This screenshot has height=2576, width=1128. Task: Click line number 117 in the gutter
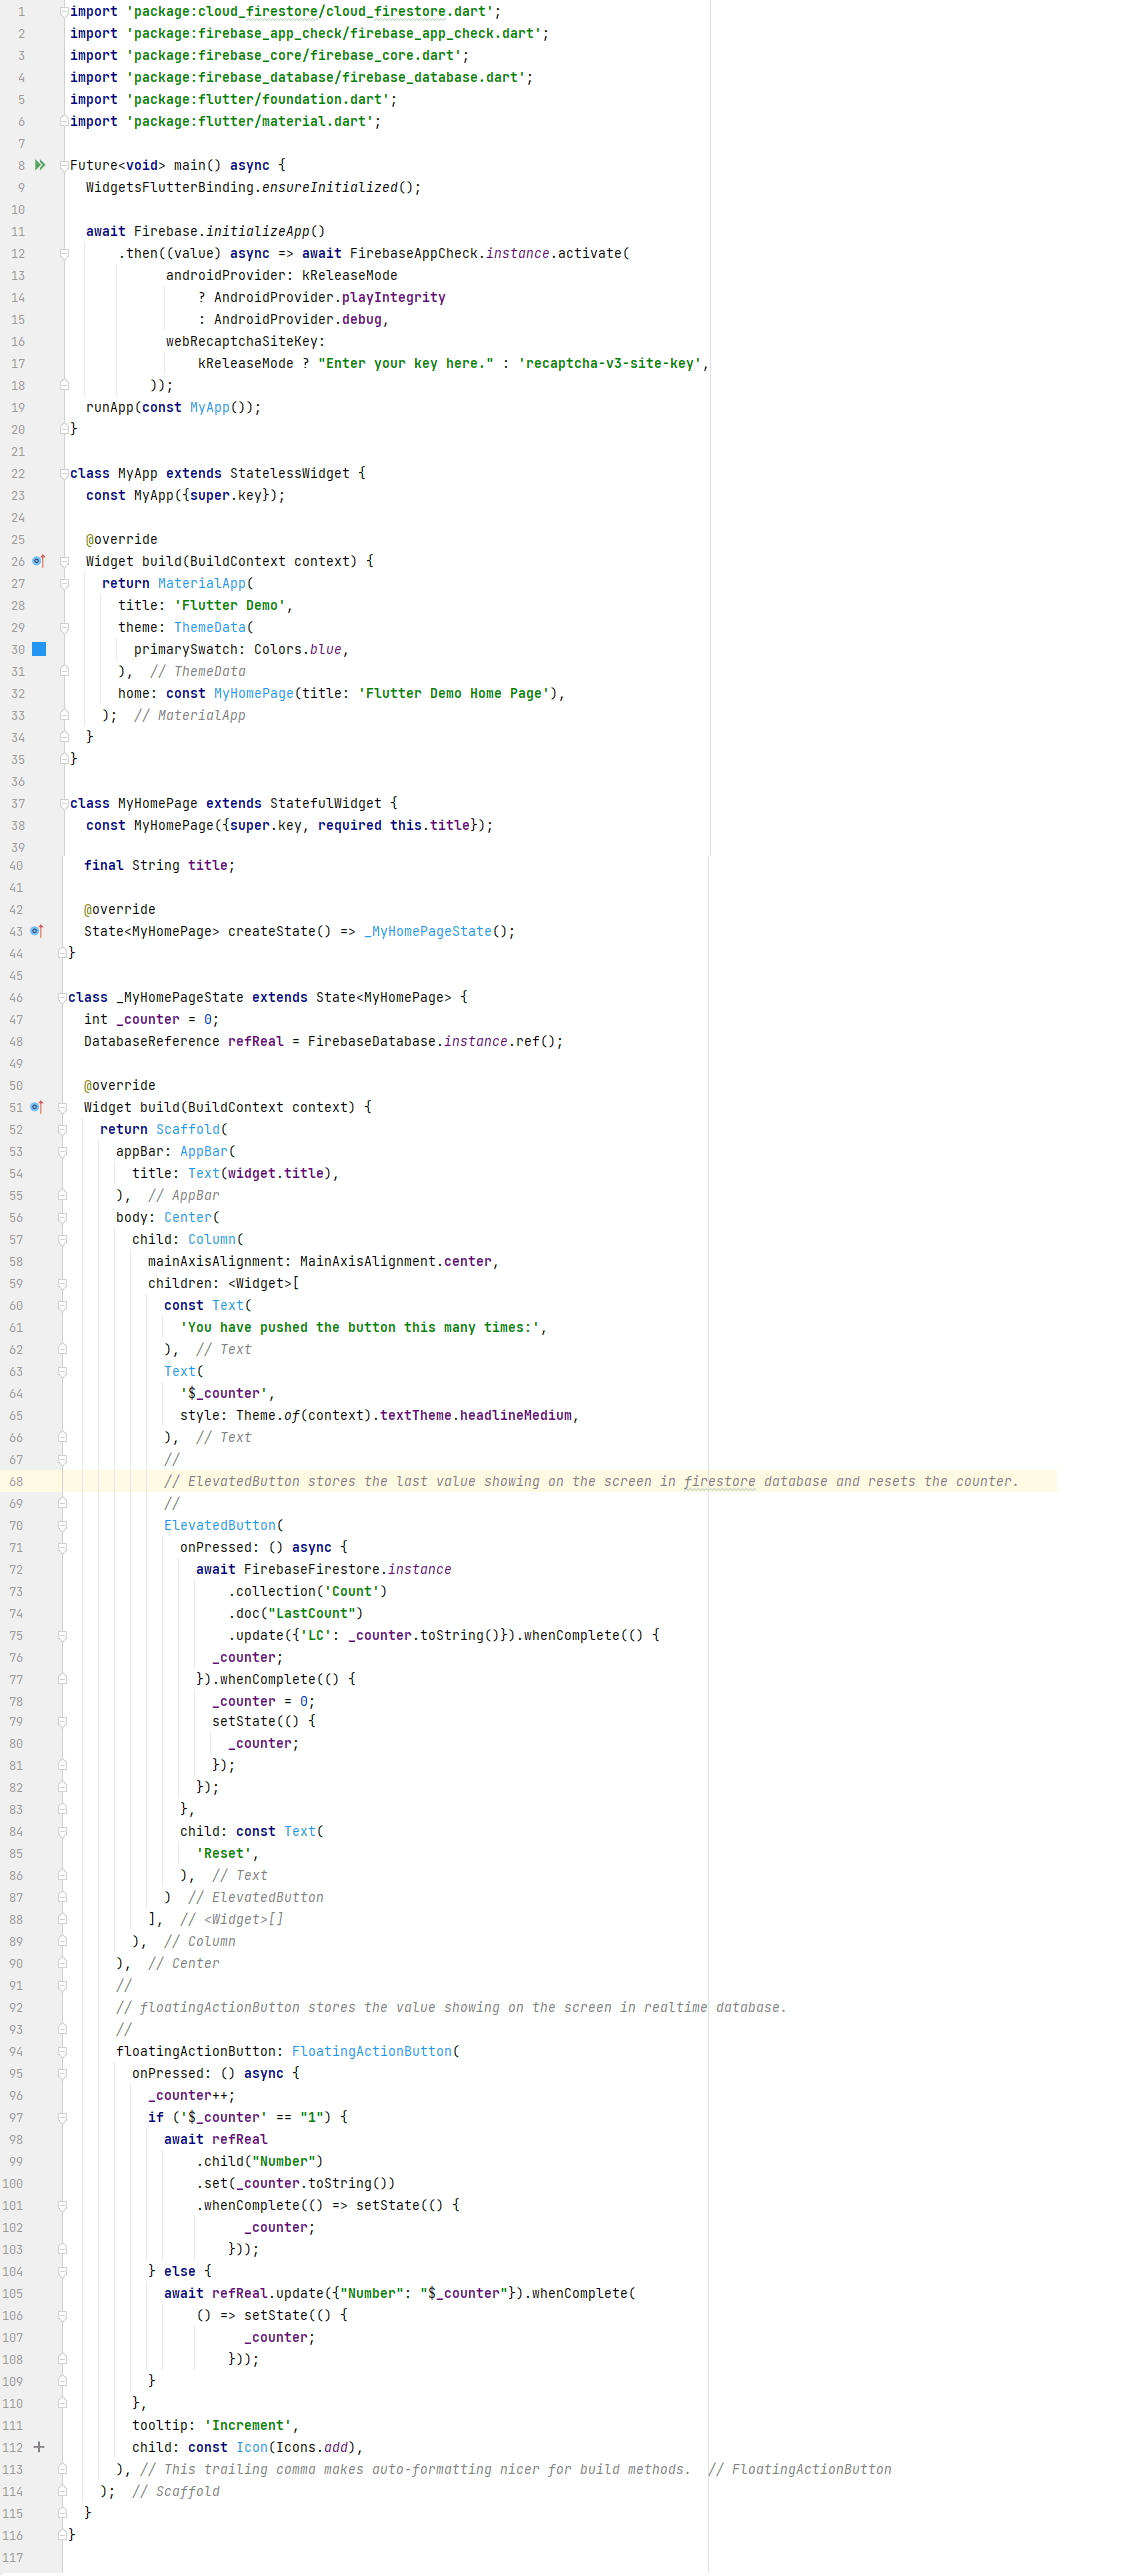(13, 2557)
